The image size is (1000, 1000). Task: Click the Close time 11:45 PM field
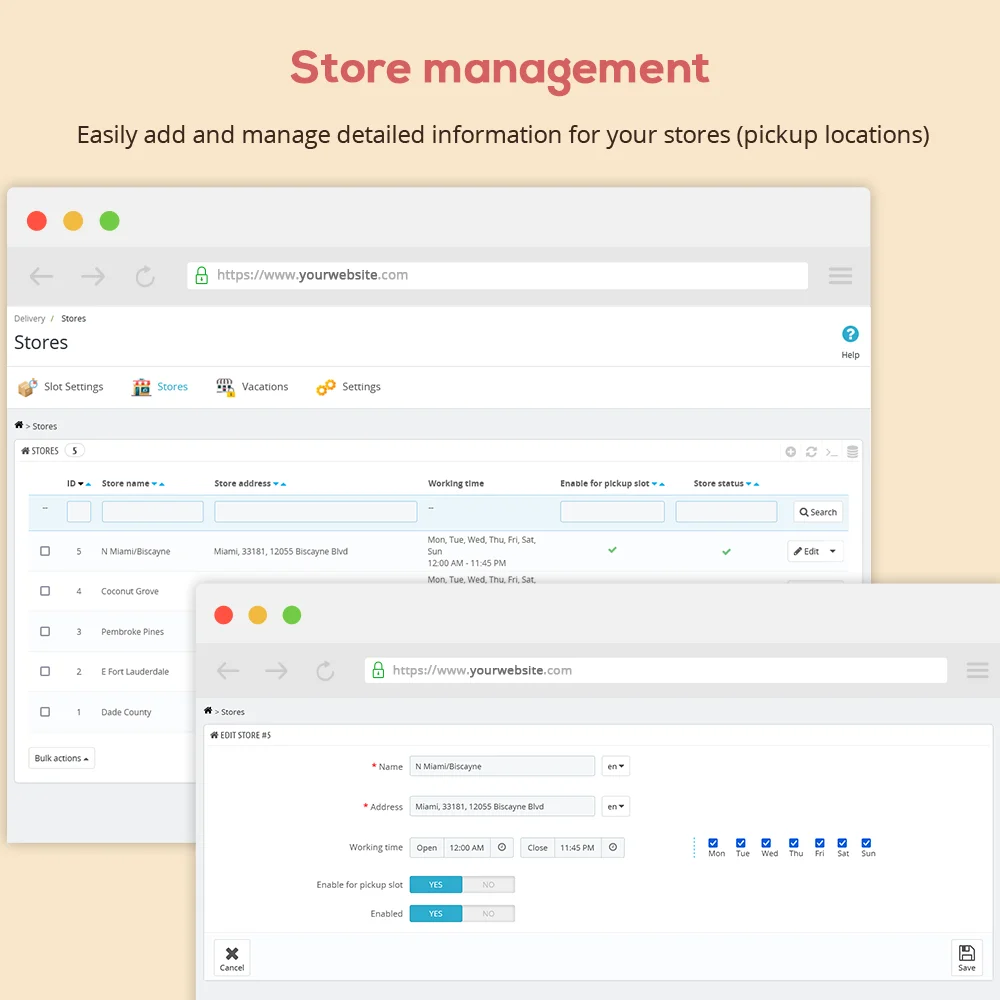tap(577, 848)
